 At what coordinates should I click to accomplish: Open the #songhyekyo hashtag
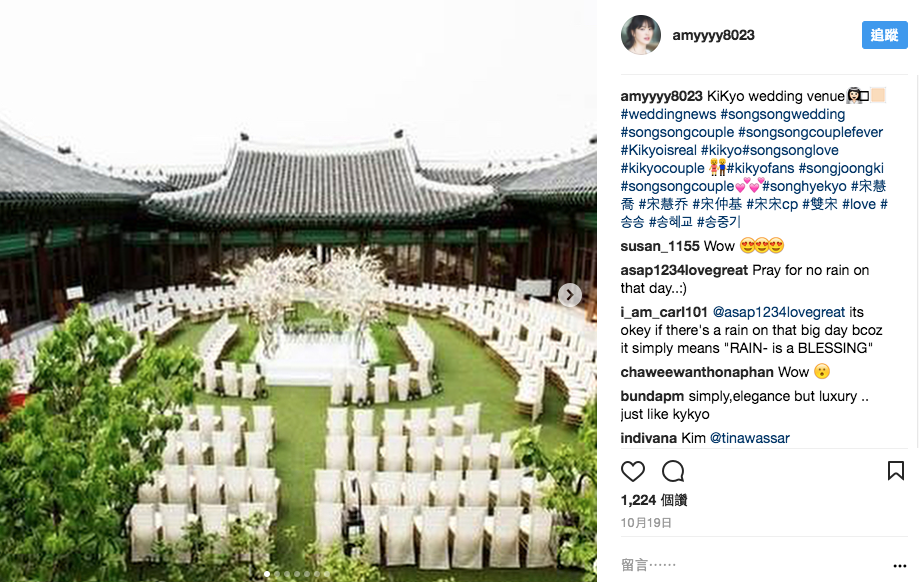[x=804, y=186]
